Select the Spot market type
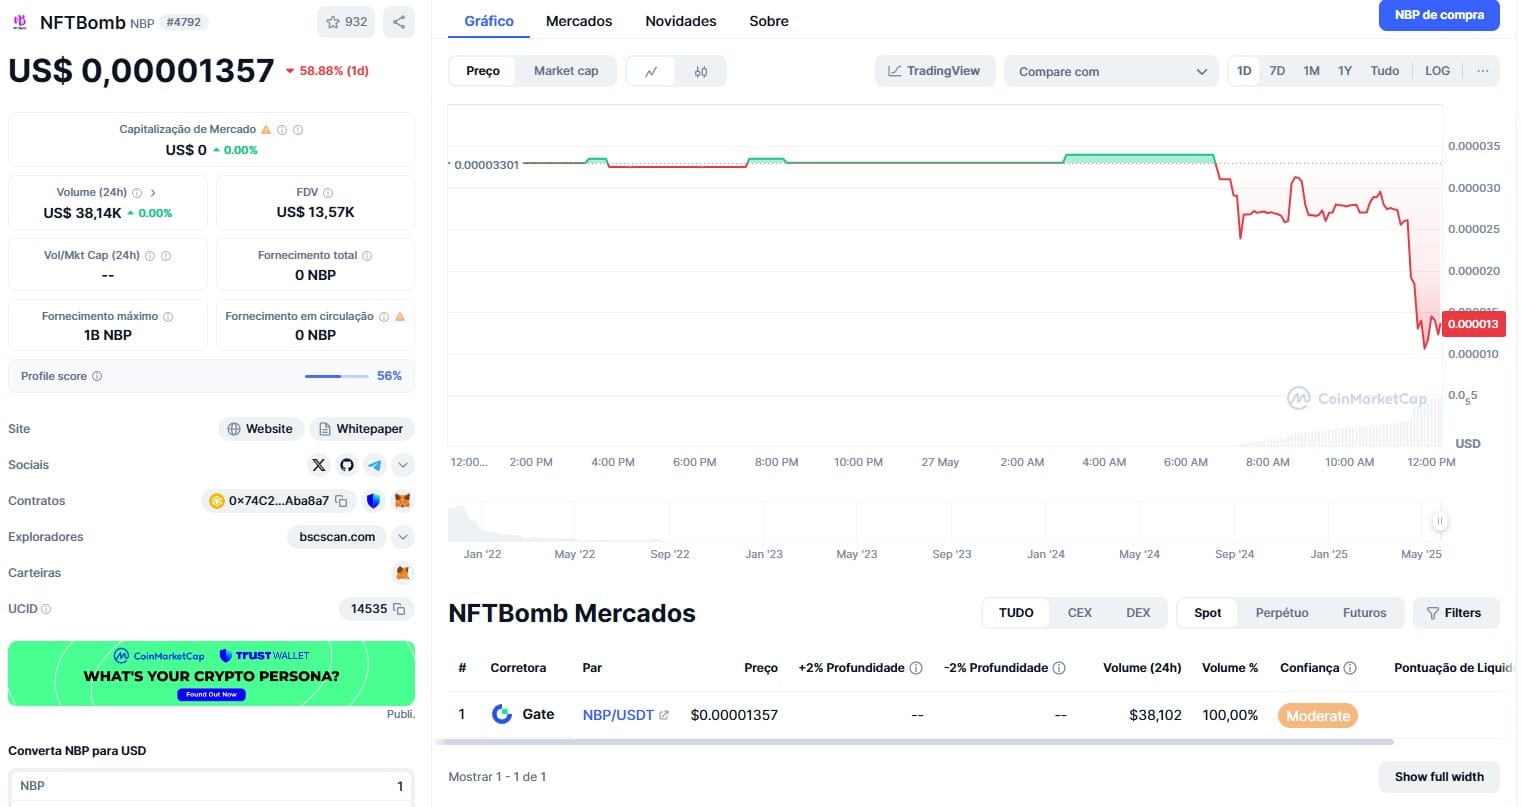 coord(1208,613)
